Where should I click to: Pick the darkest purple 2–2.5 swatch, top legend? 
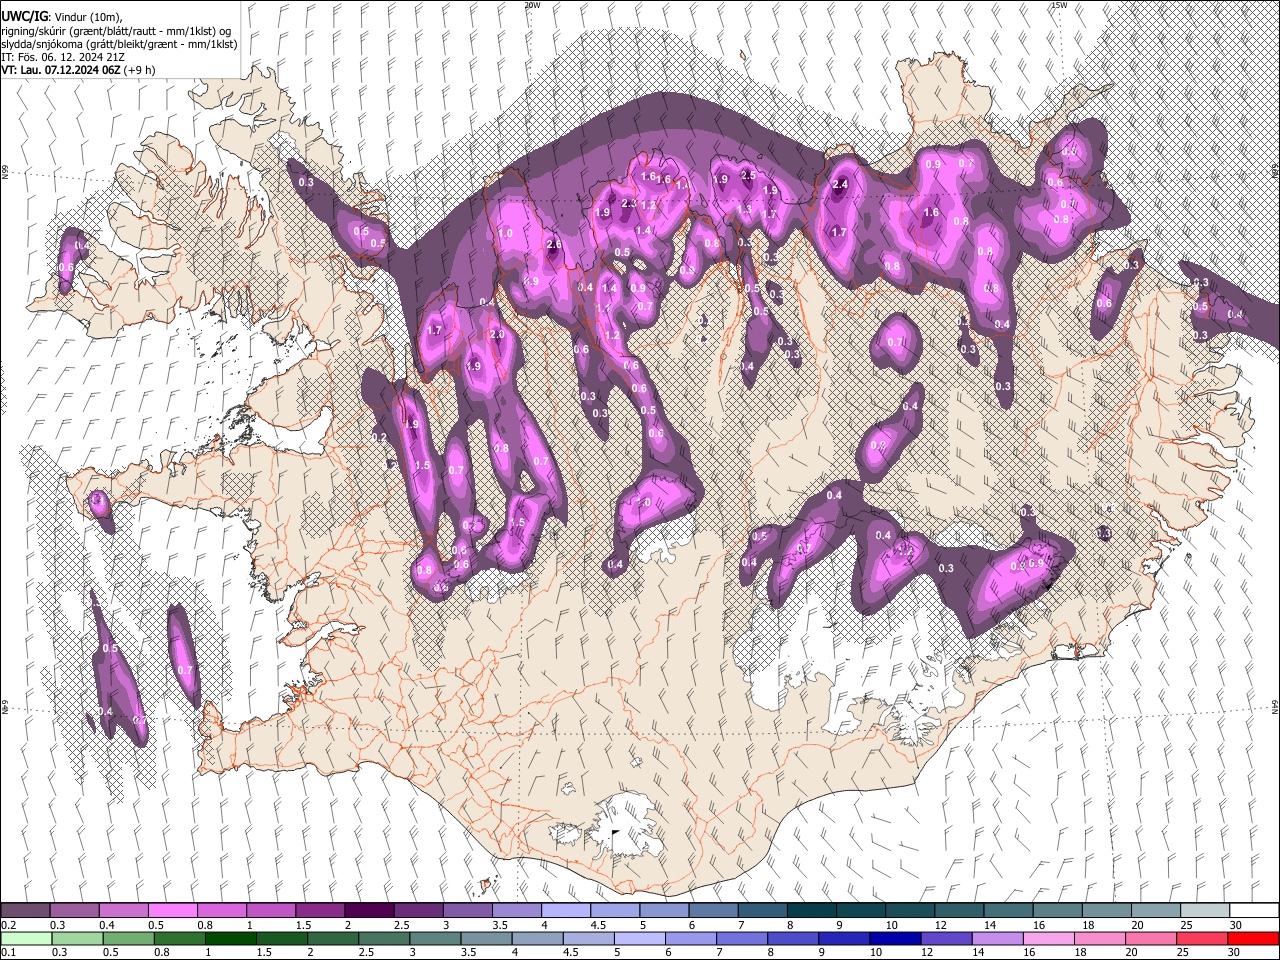368,910
